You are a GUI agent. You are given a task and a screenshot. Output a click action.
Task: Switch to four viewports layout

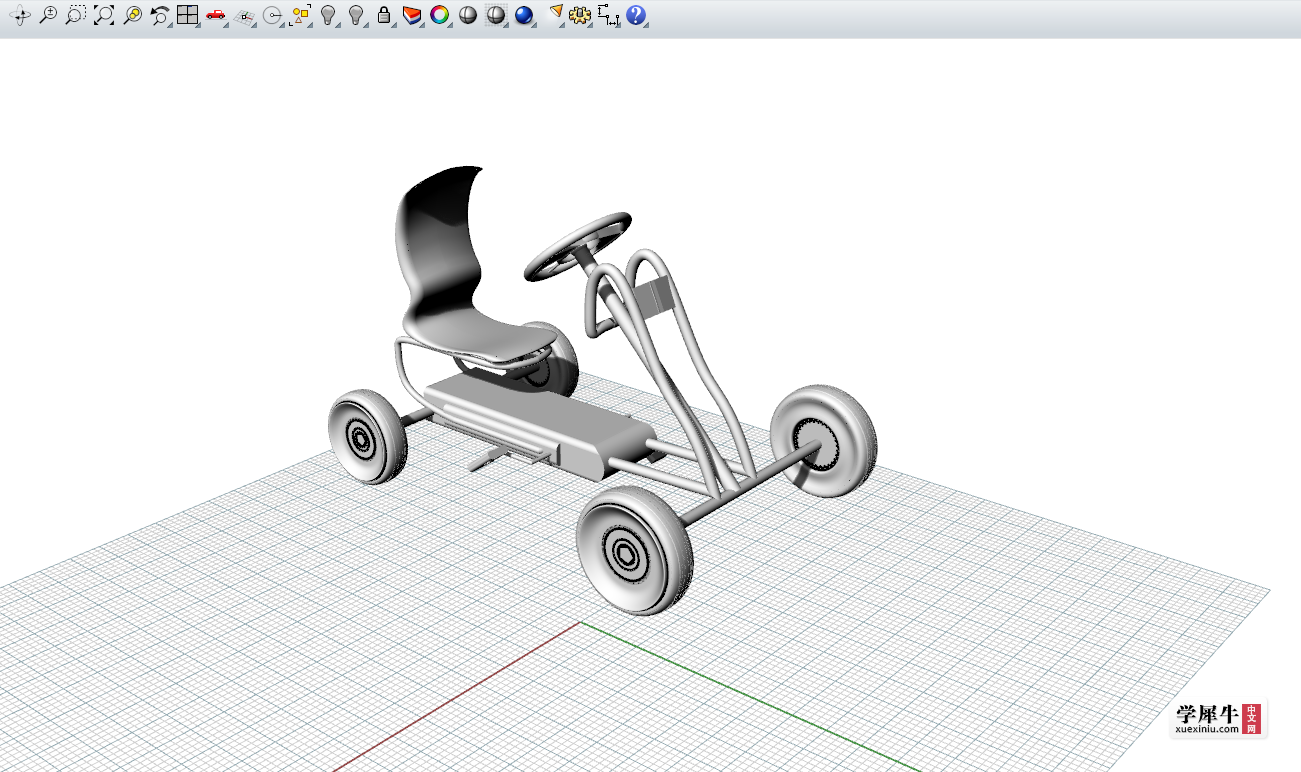(187, 15)
